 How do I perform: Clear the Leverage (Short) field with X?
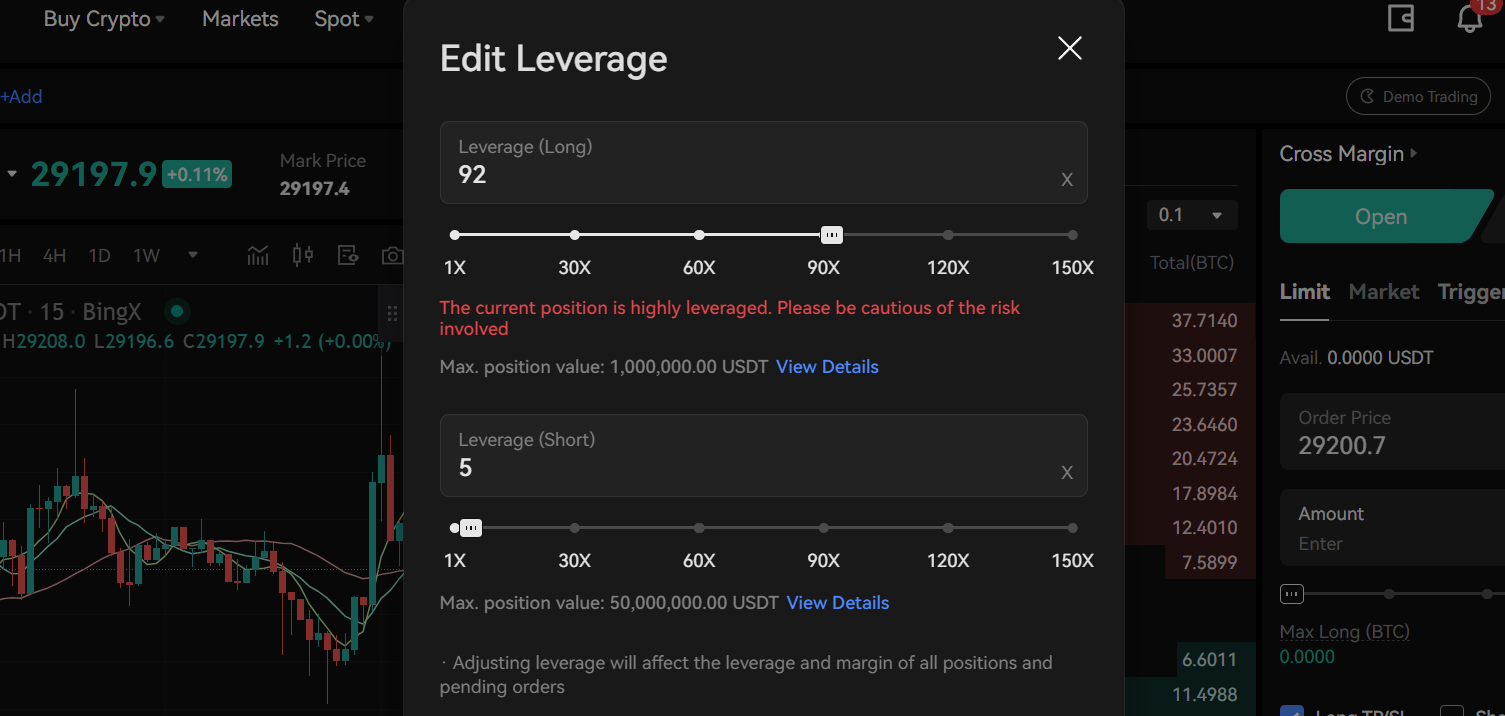point(1067,473)
